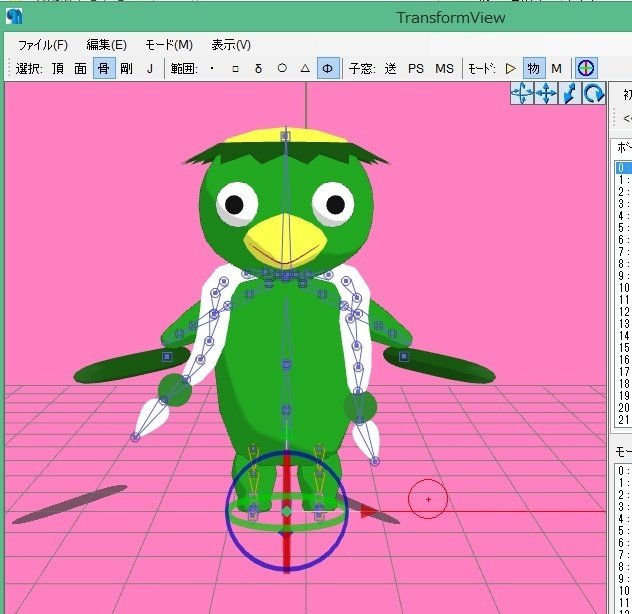The image size is (632, 614).
Task: Select the right arm square bone marker
Action: tap(403, 356)
